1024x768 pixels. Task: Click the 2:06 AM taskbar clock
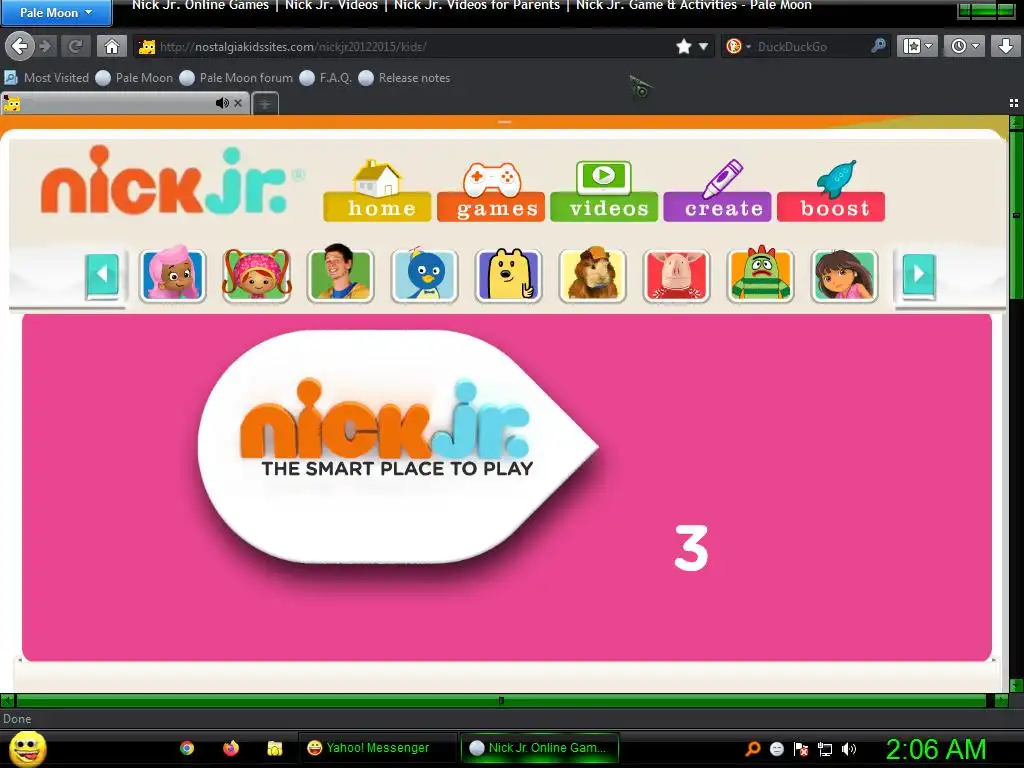936,749
